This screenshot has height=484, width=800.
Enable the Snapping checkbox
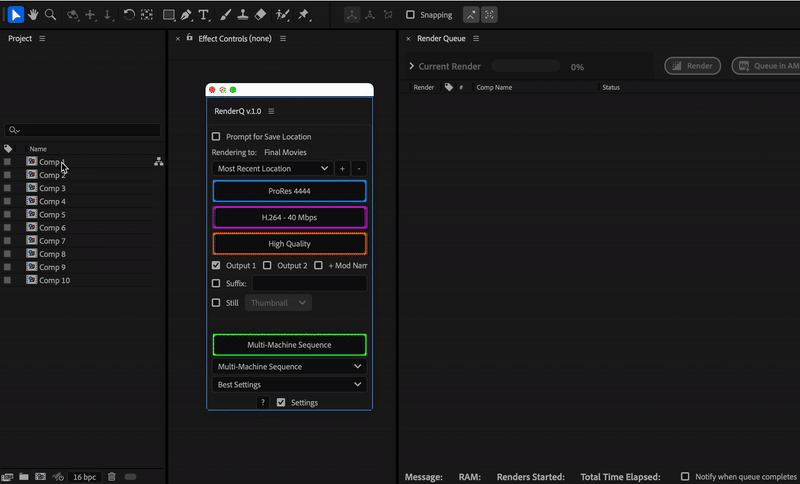click(410, 15)
